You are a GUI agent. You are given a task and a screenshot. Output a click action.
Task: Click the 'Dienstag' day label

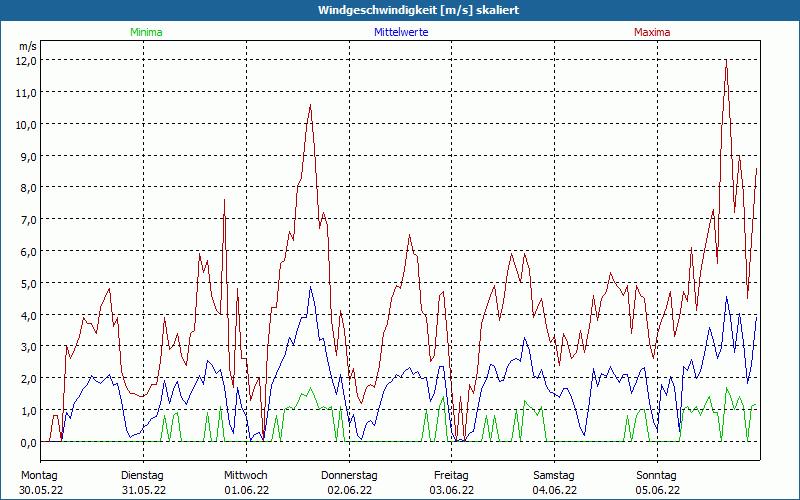click(142, 476)
